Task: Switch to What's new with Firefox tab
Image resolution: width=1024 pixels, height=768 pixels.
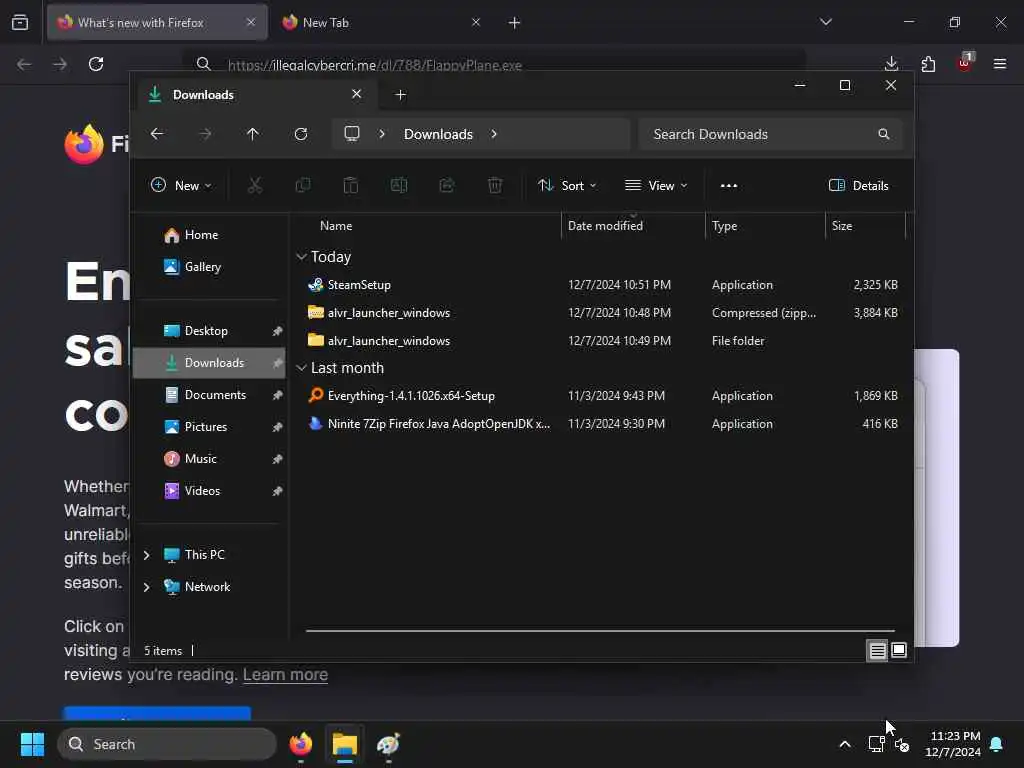Action: [x=157, y=22]
